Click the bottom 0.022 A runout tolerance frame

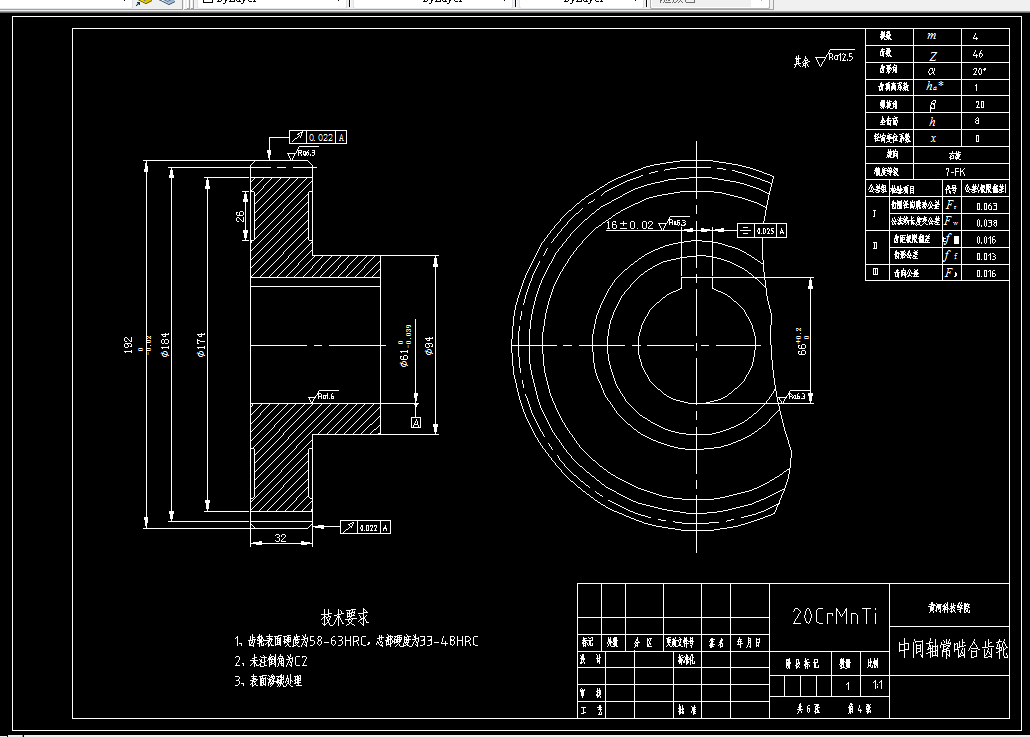tap(365, 527)
